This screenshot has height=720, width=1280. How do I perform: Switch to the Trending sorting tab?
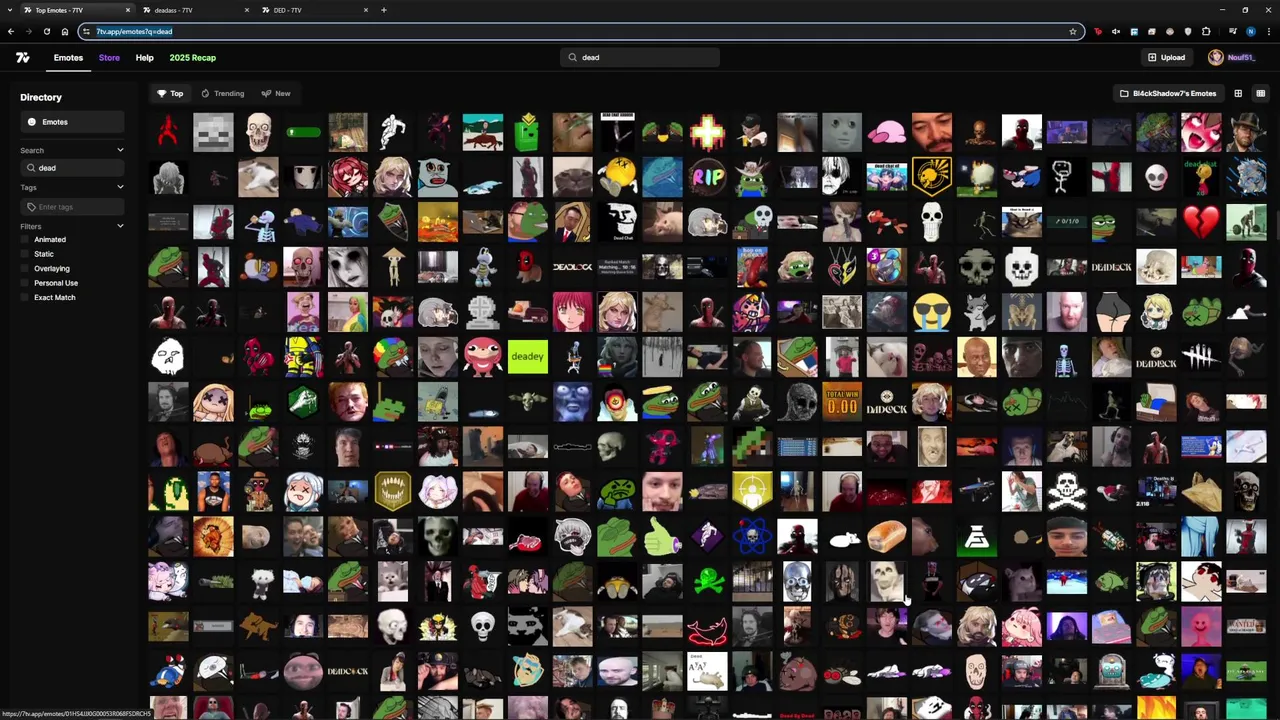click(x=222, y=93)
